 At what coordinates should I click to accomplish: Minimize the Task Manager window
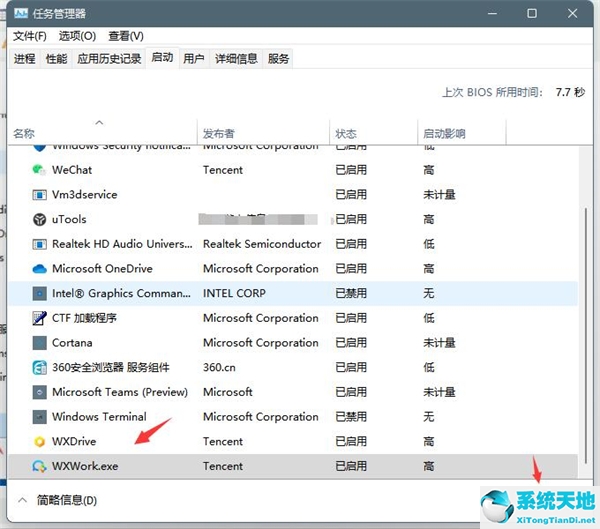[x=492, y=13]
